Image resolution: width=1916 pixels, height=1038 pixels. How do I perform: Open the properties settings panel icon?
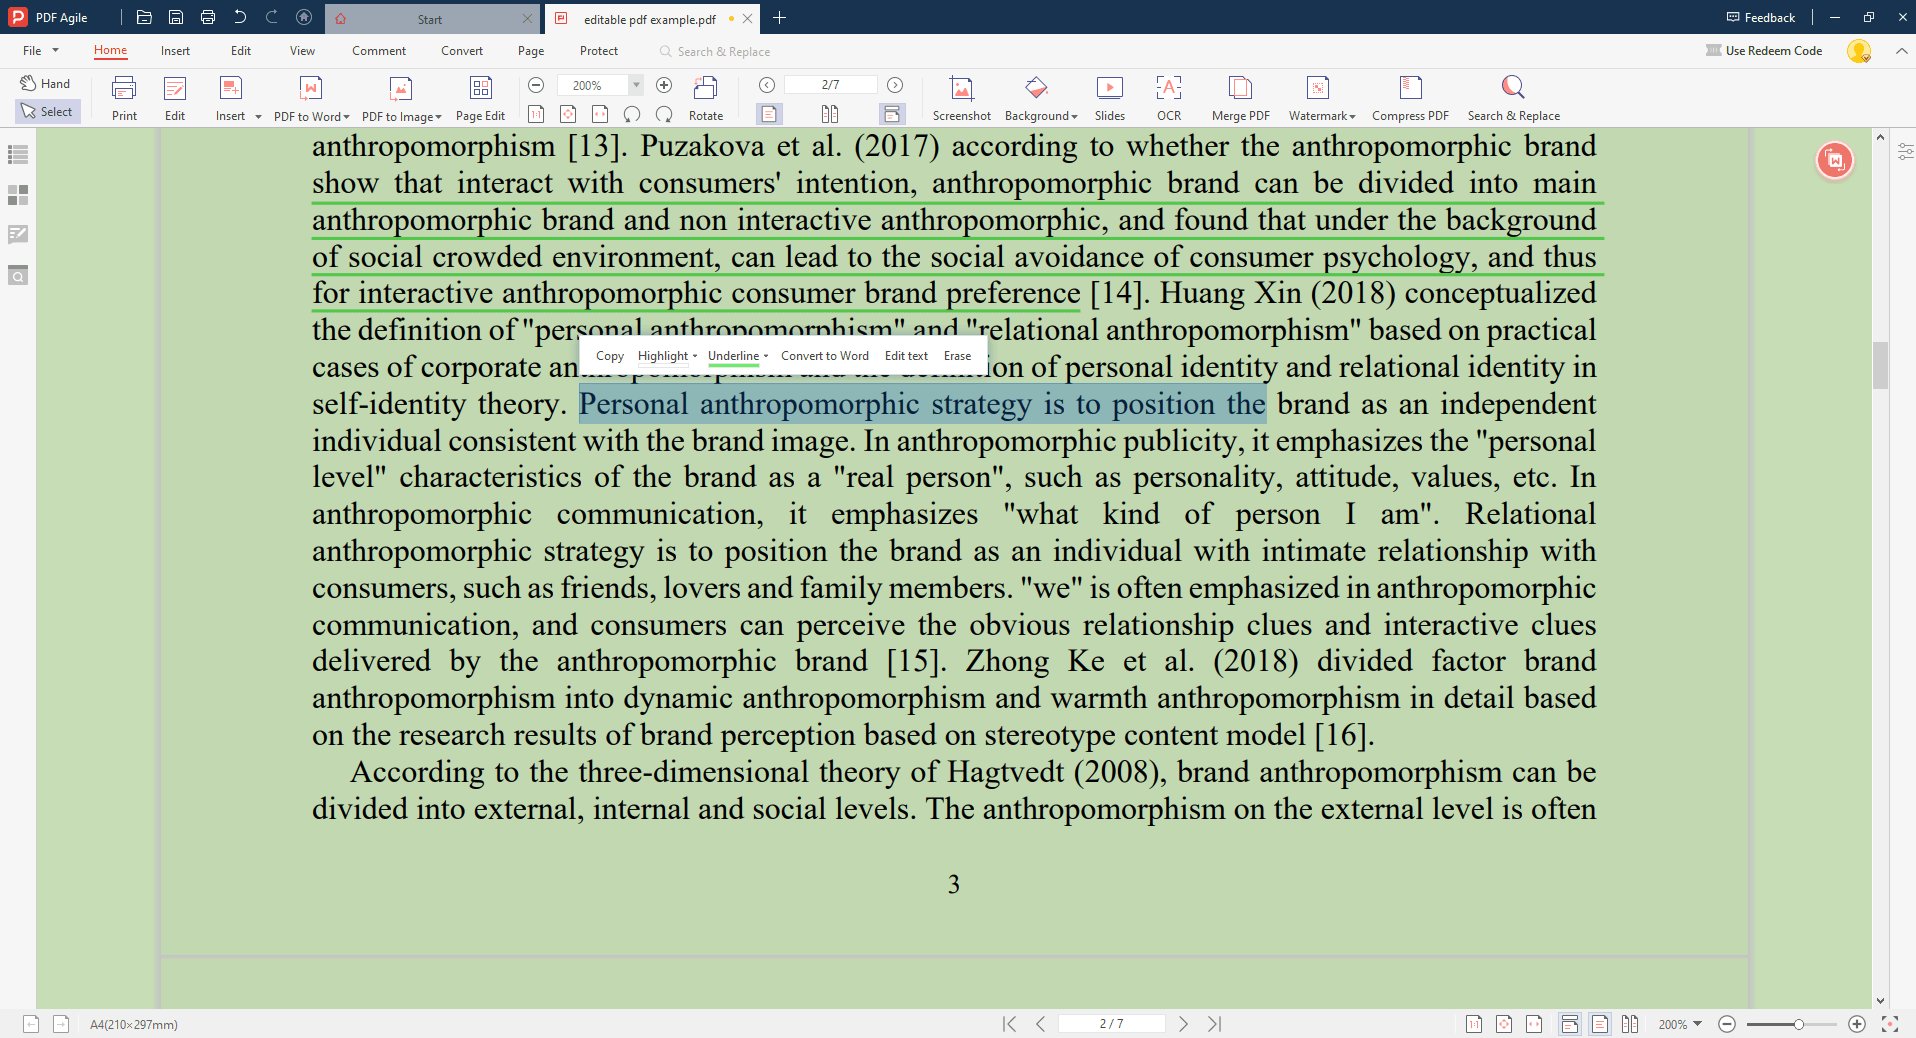[x=1905, y=152]
